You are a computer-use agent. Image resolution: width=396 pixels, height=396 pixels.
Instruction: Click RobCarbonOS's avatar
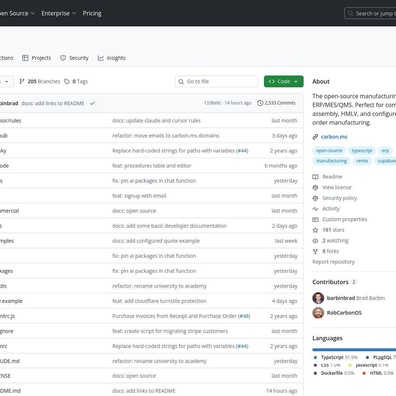click(318, 313)
